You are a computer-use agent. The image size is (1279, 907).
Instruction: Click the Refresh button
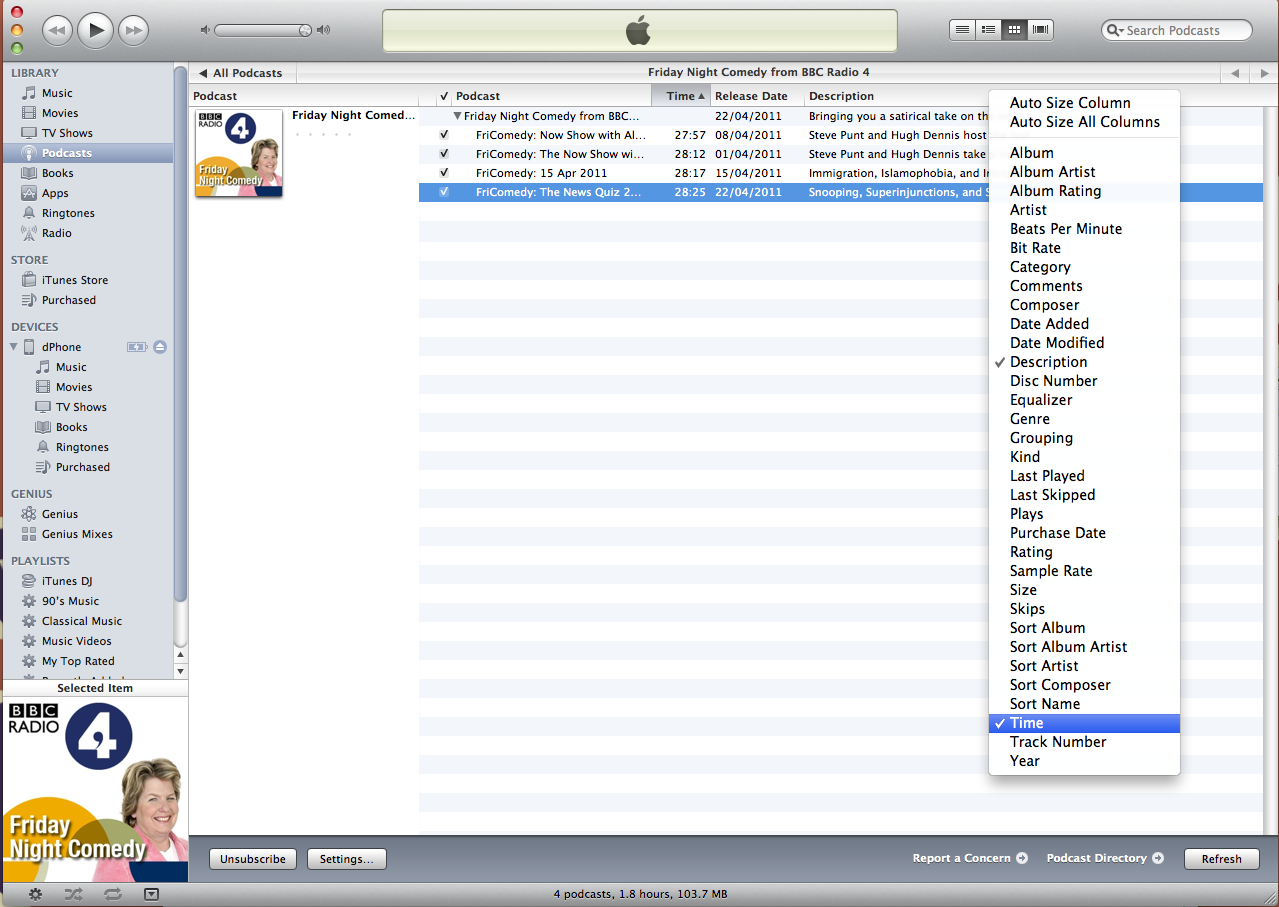(1221, 859)
